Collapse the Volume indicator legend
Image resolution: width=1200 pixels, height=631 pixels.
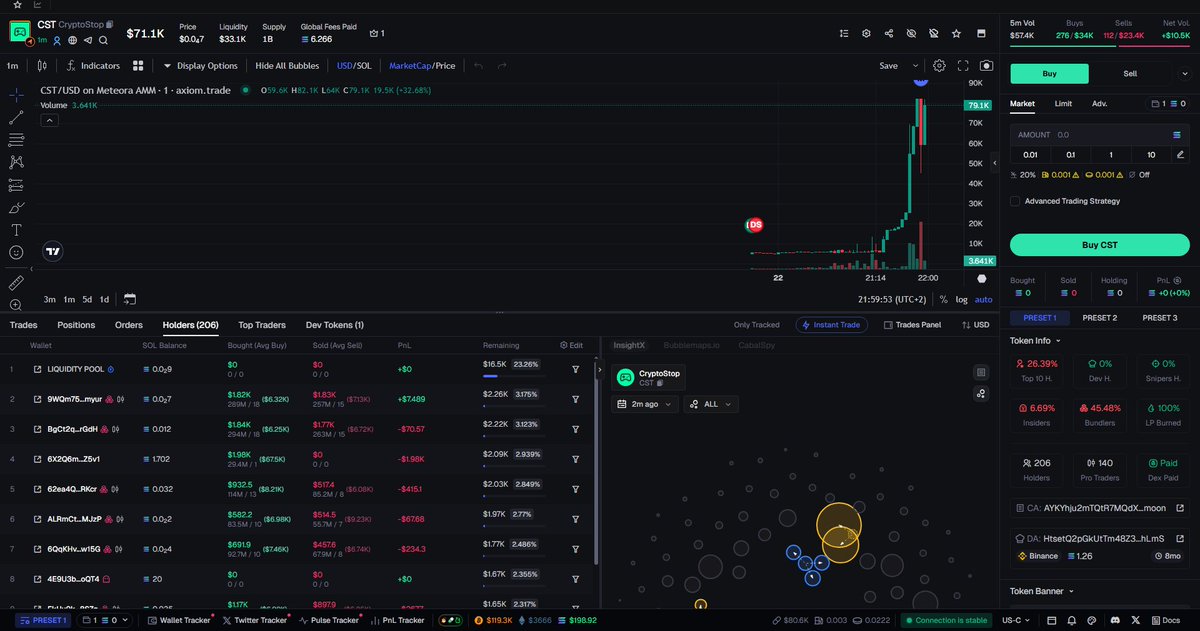[49, 120]
